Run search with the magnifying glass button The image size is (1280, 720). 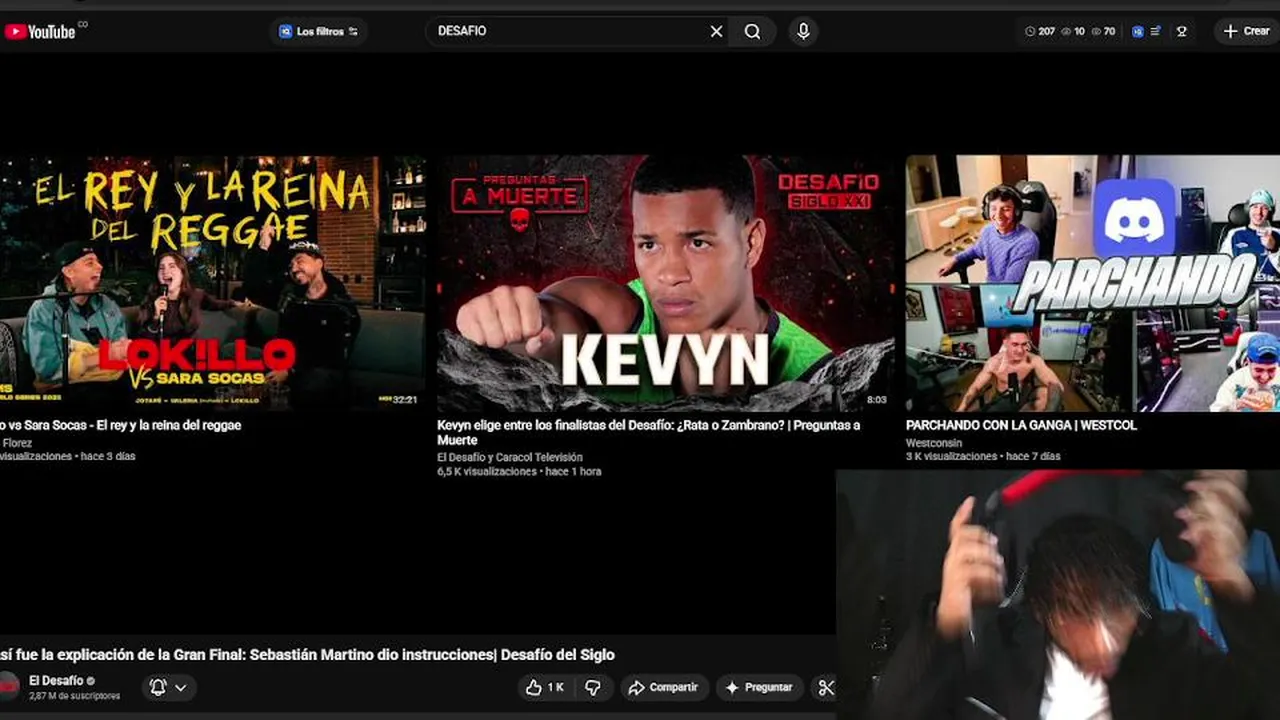pos(753,31)
